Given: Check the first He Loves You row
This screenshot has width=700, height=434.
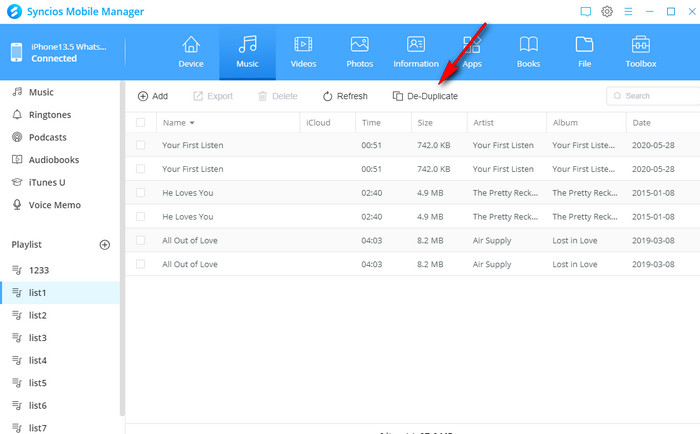Looking at the screenshot, I should (x=140, y=192).
